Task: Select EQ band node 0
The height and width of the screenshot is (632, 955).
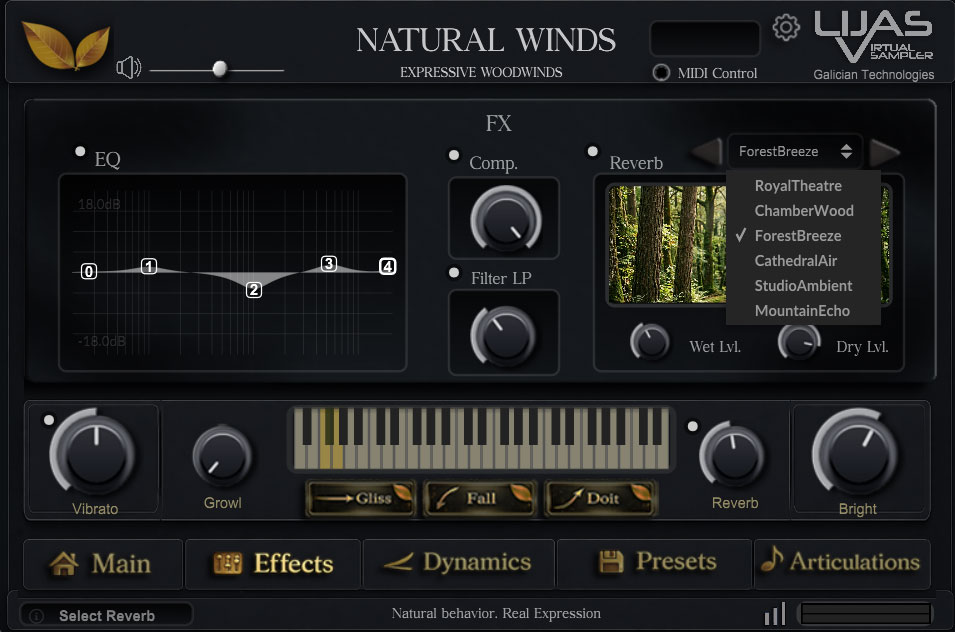Action: [89, 271]
